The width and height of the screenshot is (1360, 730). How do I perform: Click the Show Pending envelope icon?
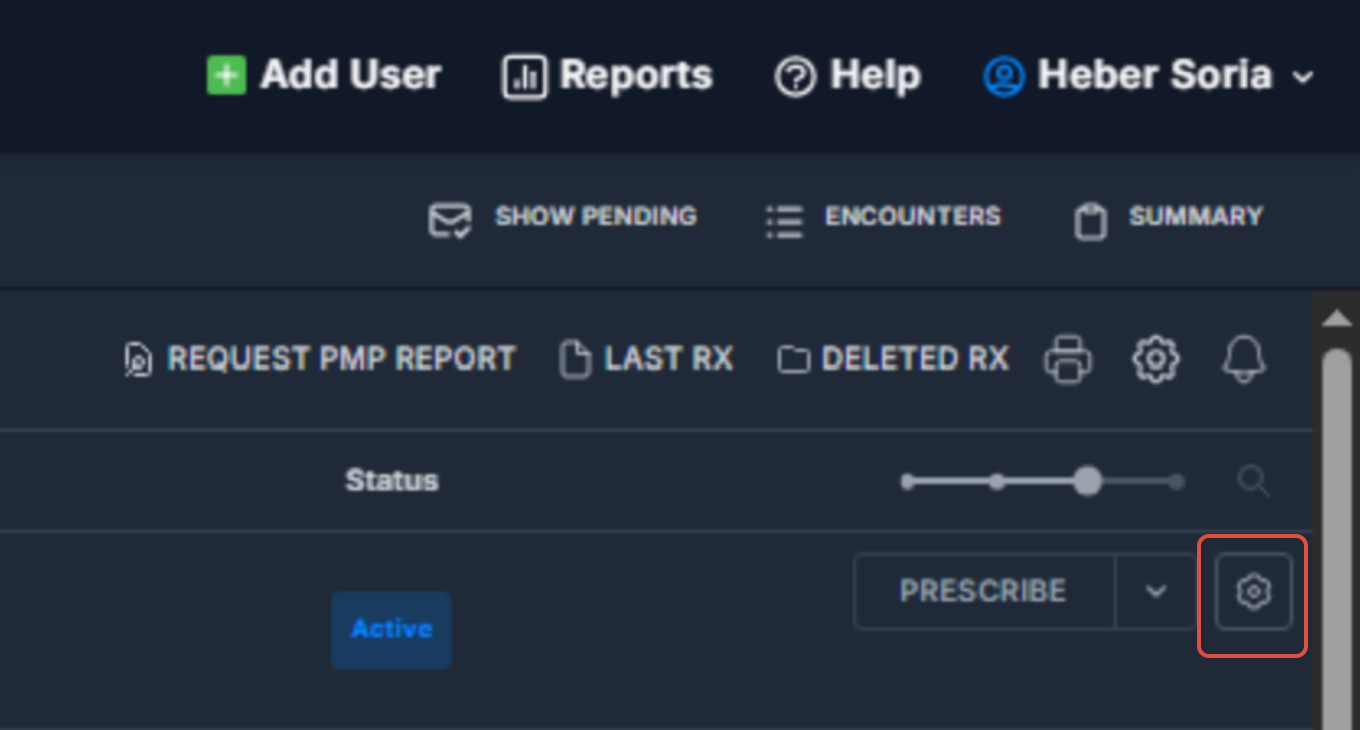(450, 220)
